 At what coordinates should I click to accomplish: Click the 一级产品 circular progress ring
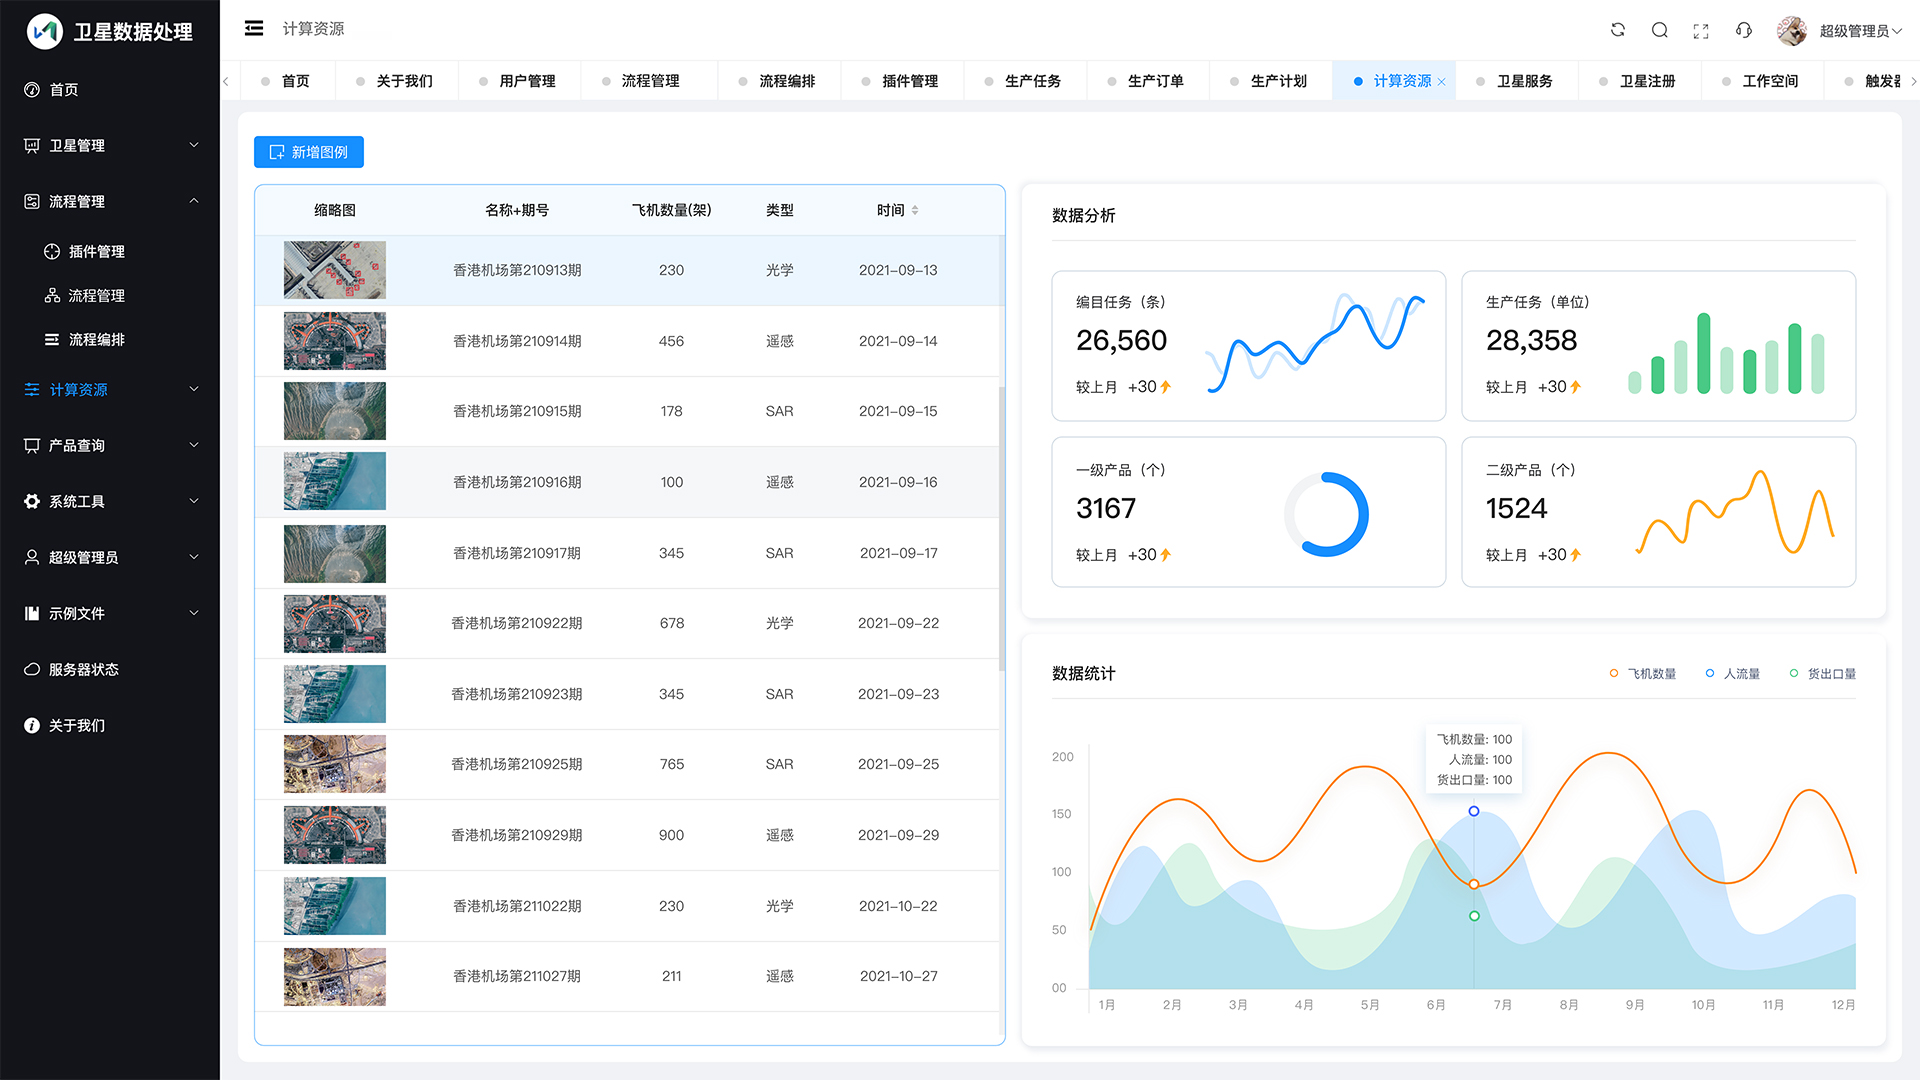(x=1326, y=514)
